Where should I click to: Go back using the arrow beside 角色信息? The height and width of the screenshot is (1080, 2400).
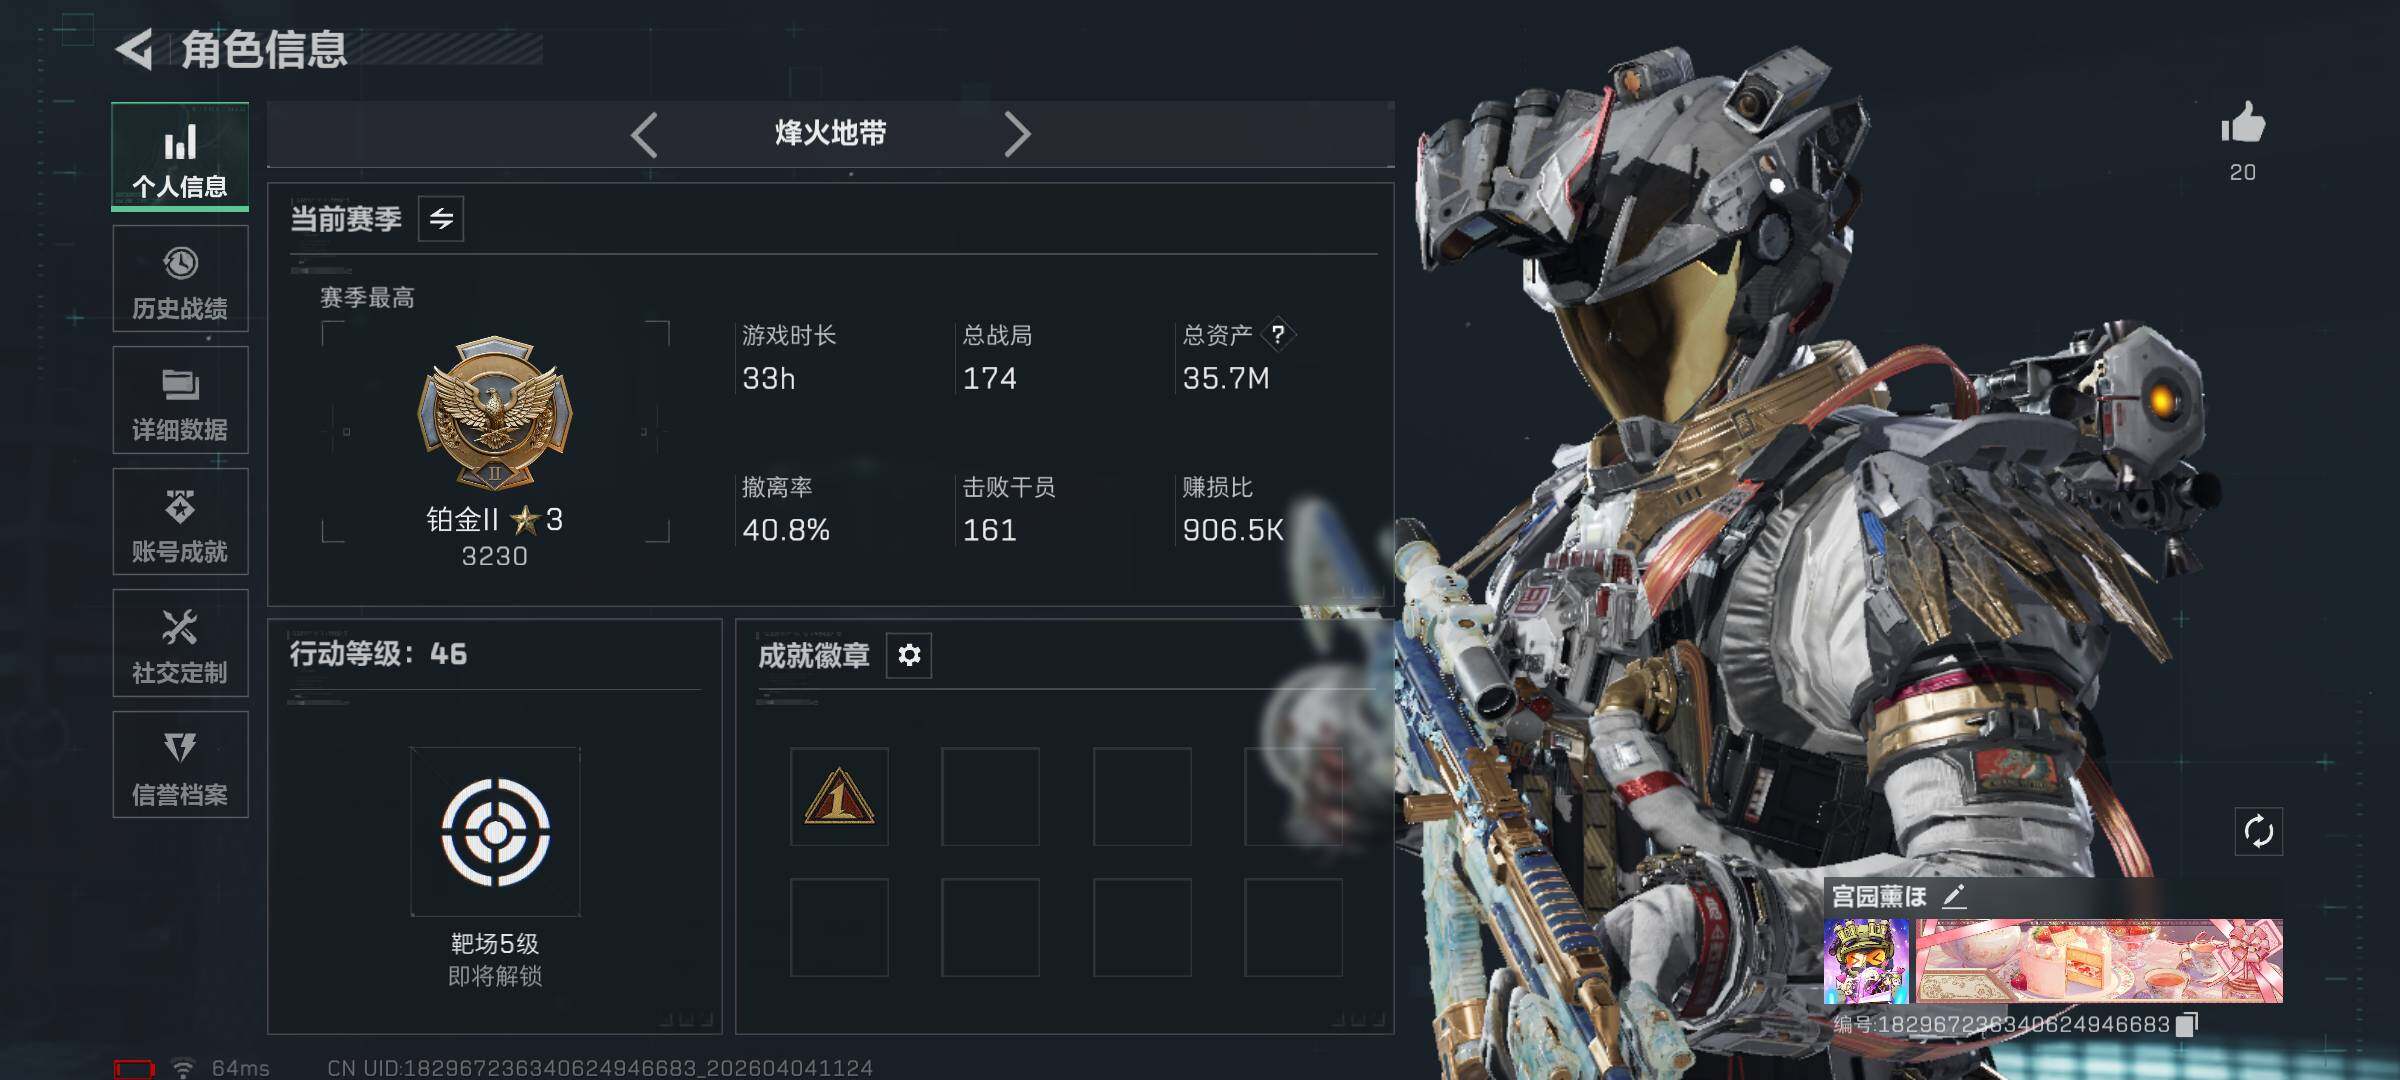(135, 49)
